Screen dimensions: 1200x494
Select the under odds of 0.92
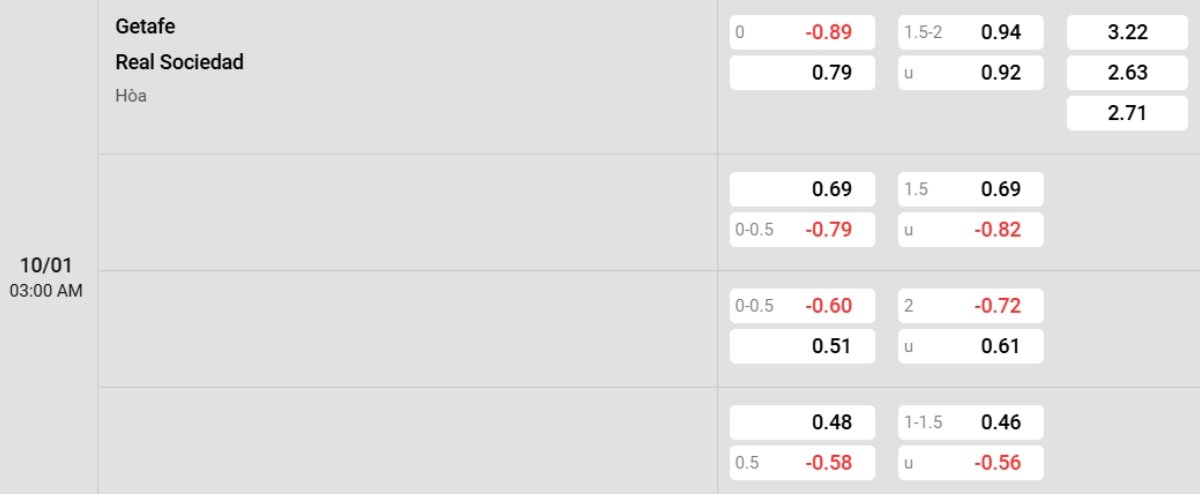(x=970, y=73)
